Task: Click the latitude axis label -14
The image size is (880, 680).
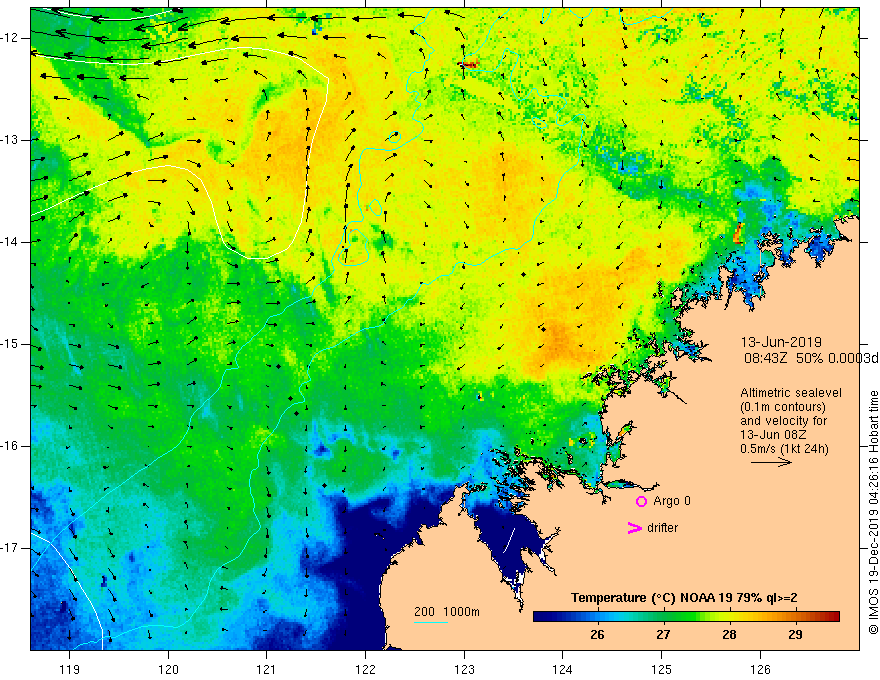Action: point(10,242)
